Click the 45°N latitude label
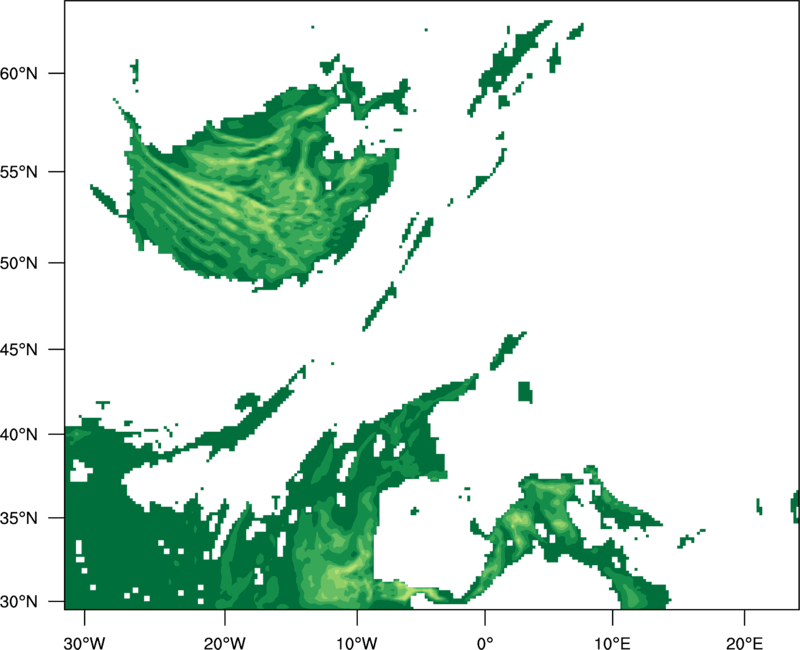This screenshot has height=650, width=800. [x=19, y=349]
